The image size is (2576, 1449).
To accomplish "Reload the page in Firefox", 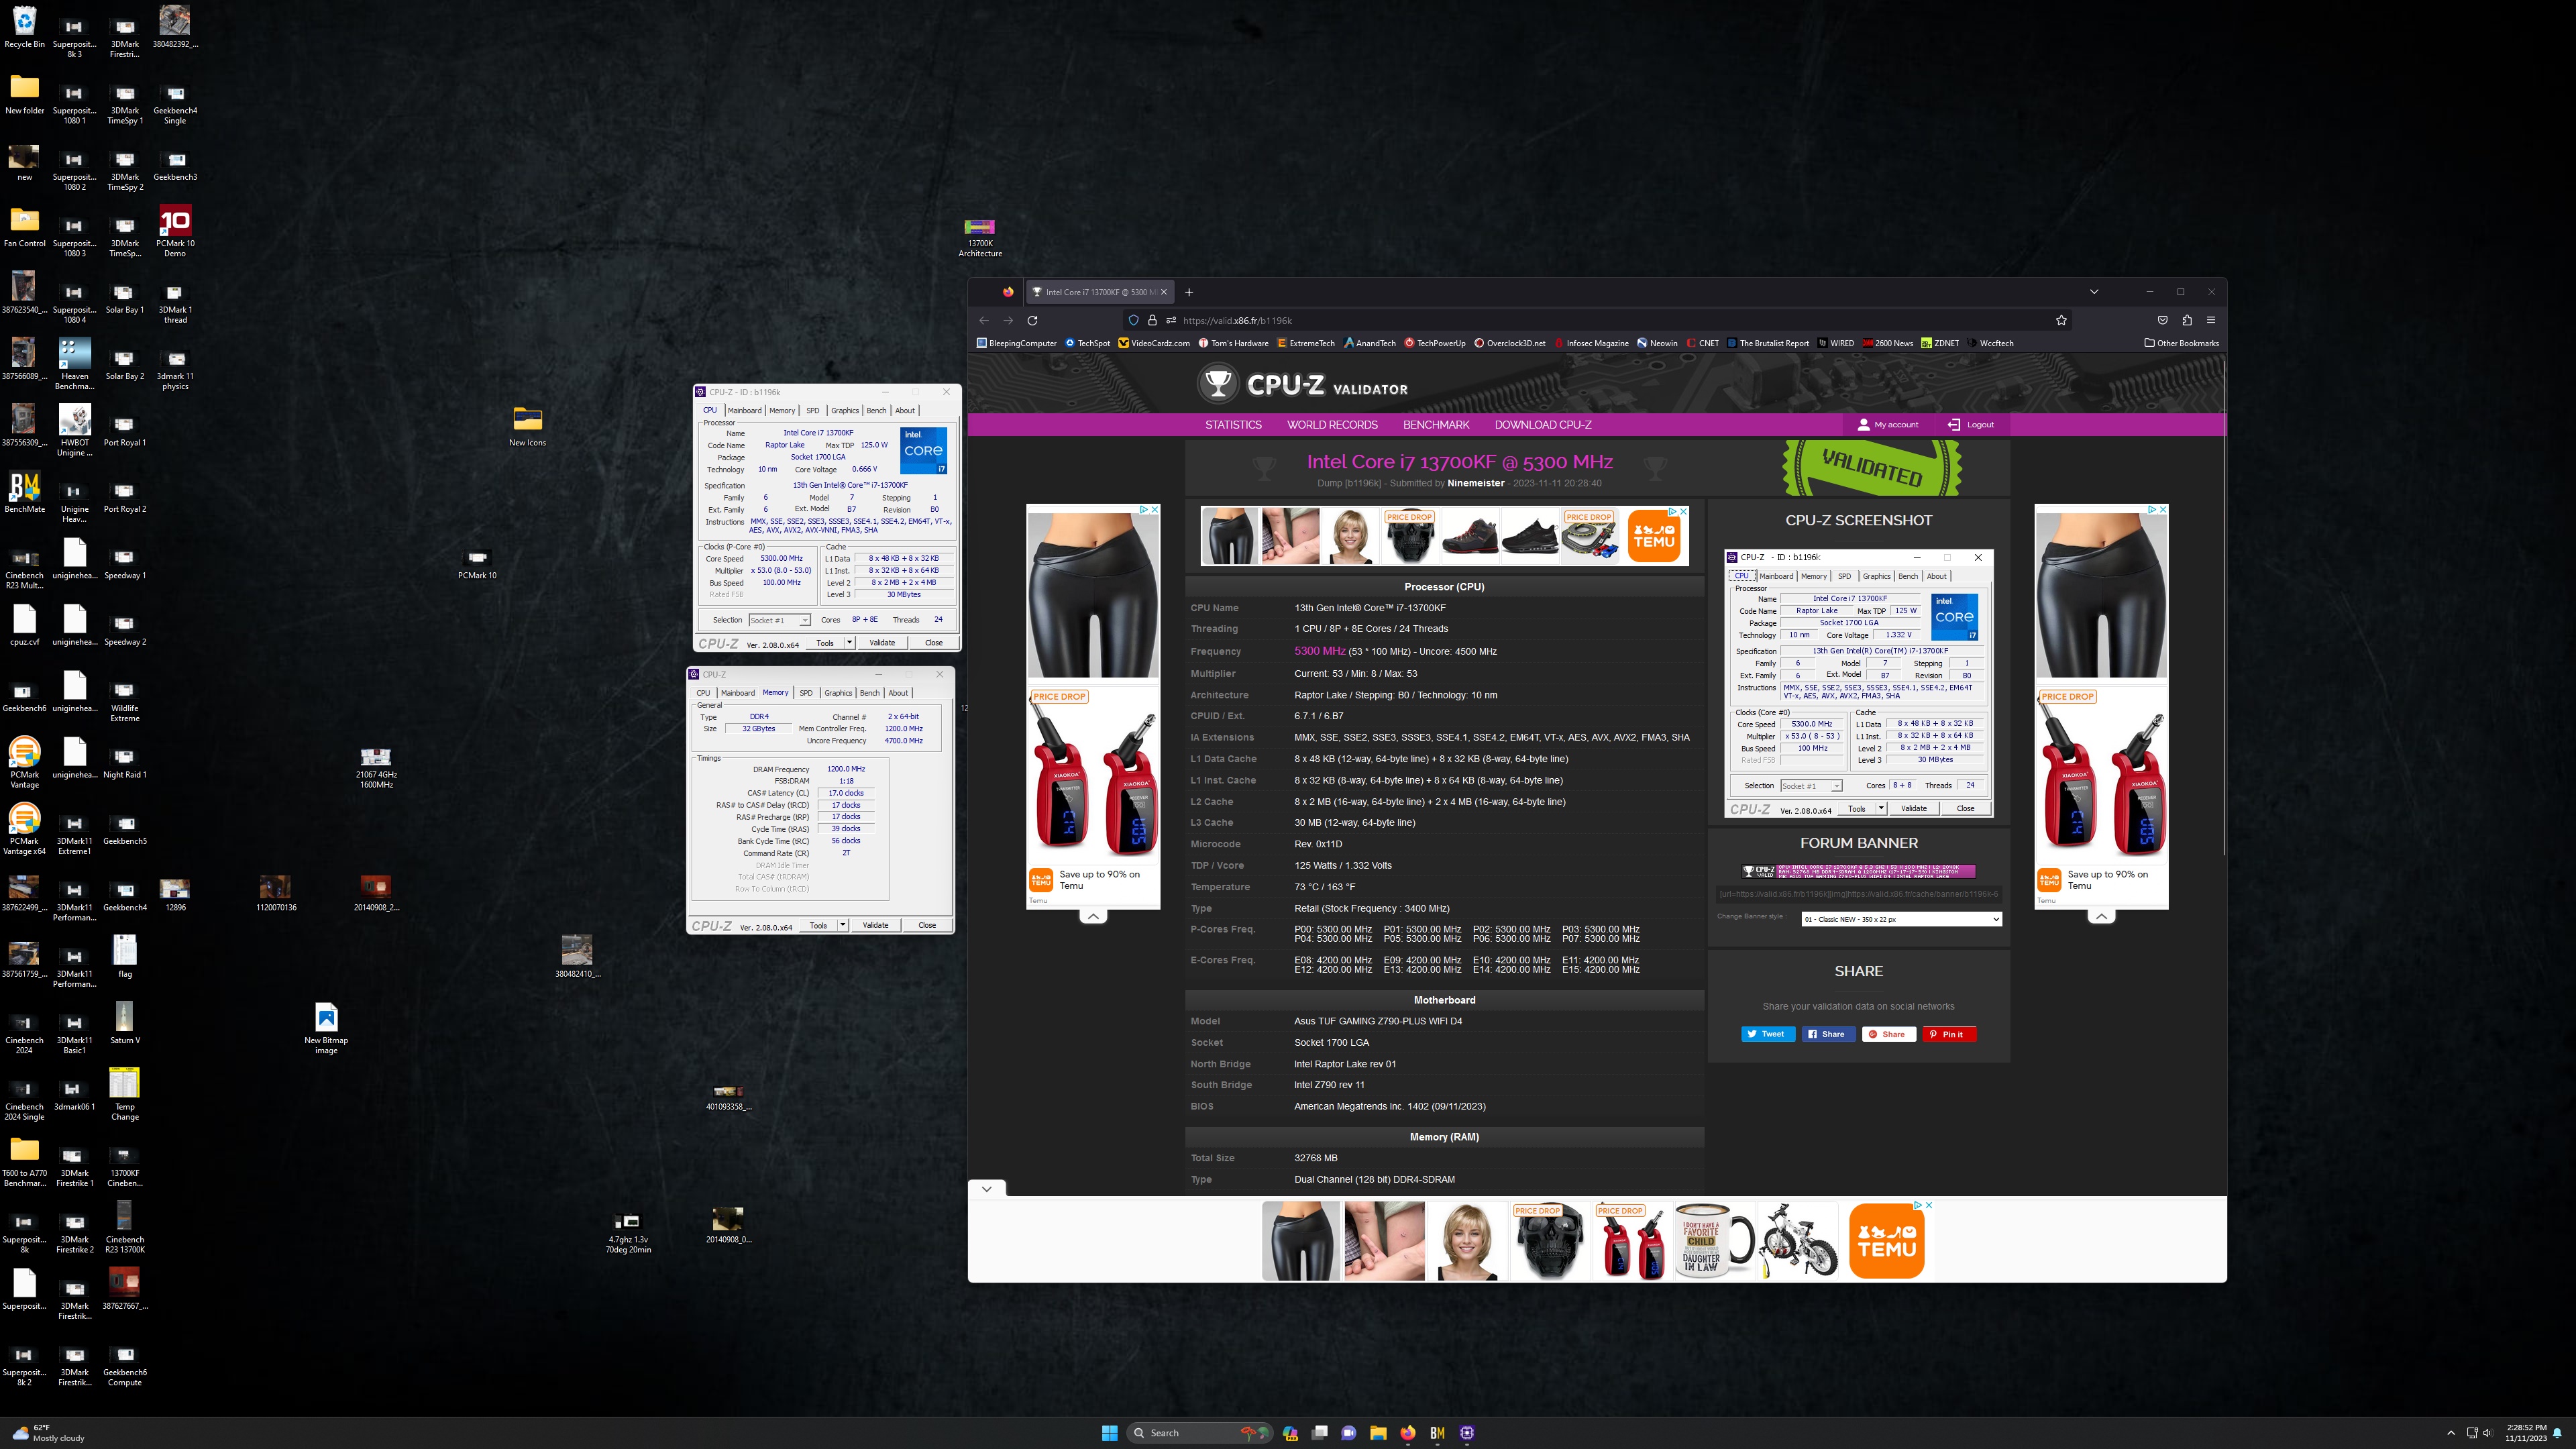I will pyautogui.click(x=1032, y=320).
